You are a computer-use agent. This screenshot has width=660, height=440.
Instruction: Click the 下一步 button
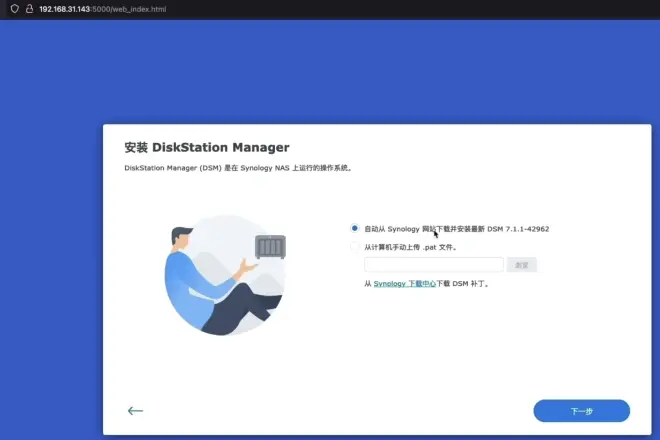pyautogui.click(x=582, y=411)
